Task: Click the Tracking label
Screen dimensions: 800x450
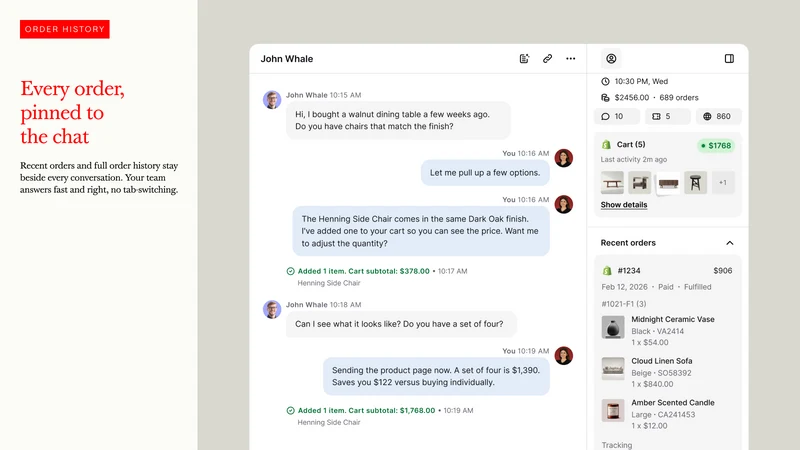Action: [x=616, y=445]
